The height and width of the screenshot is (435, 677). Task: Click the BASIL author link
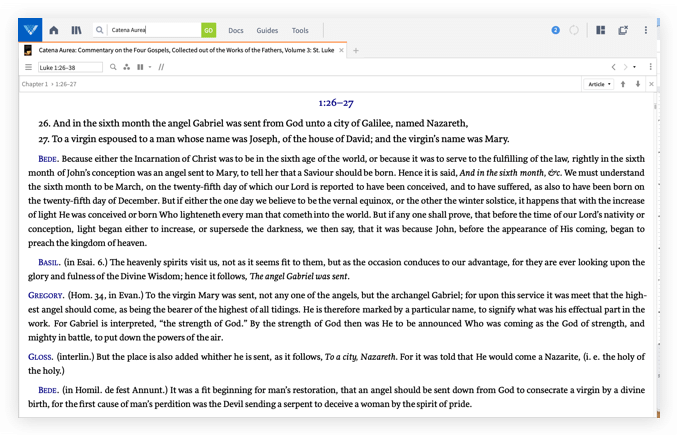coord(49,262)
